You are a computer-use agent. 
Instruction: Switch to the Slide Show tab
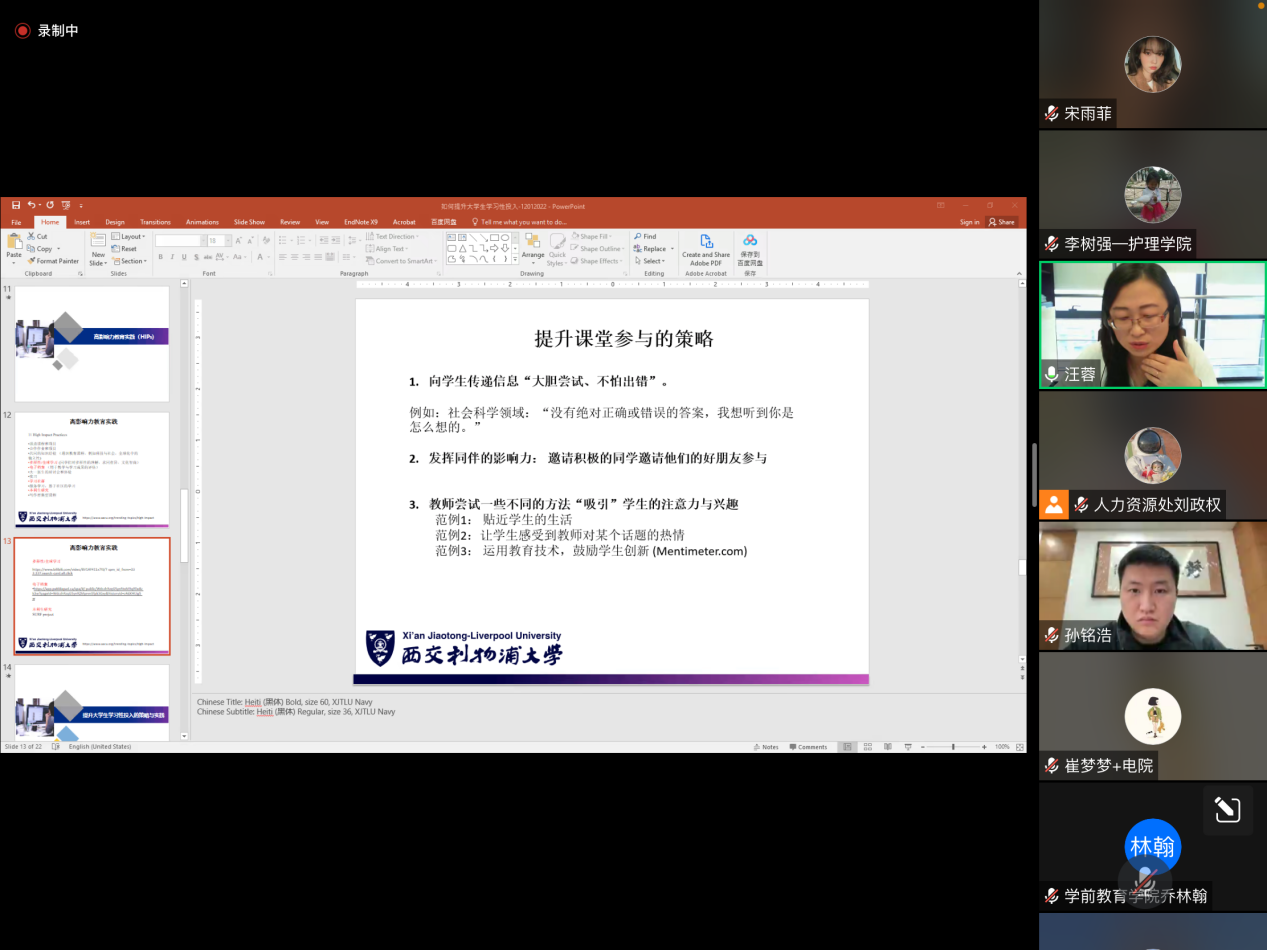249,222
